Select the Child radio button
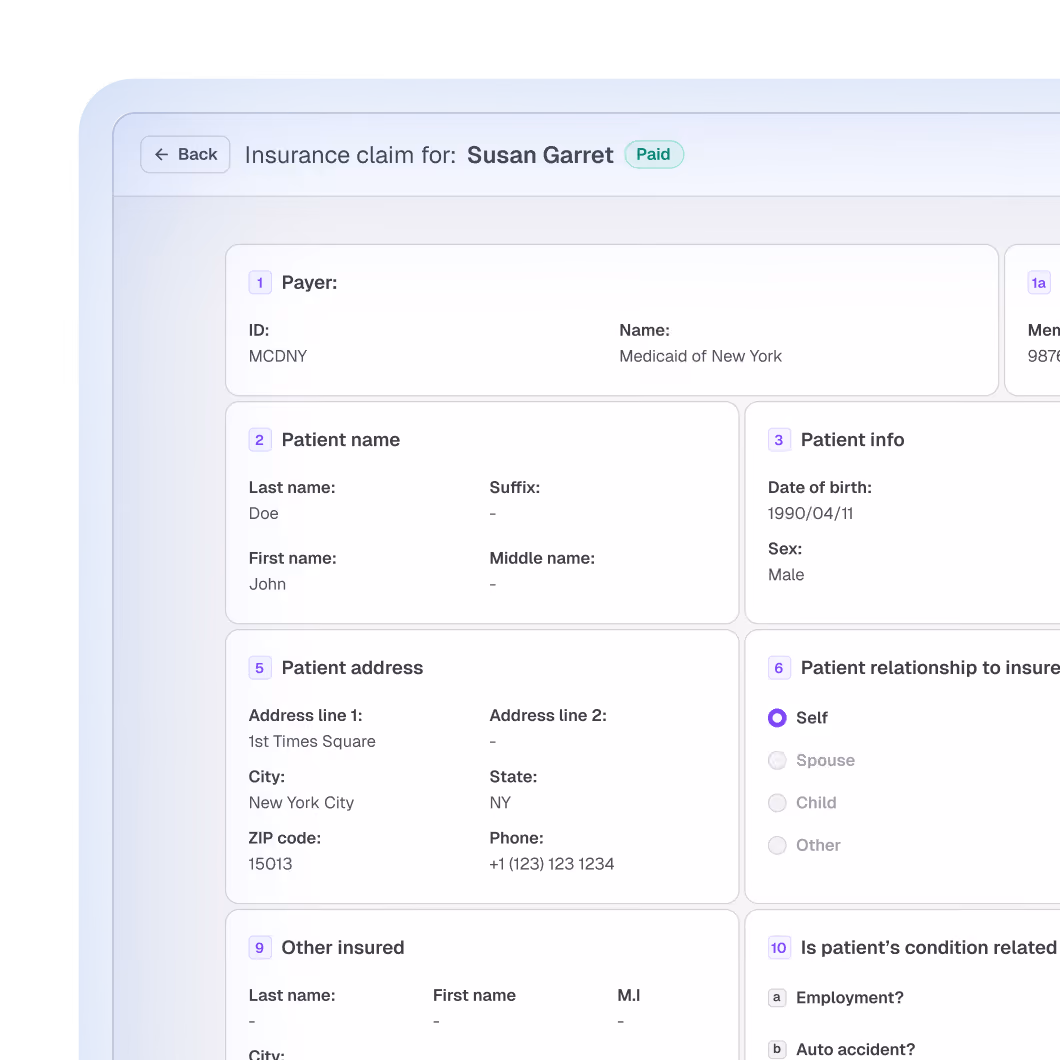 point(777,803)
